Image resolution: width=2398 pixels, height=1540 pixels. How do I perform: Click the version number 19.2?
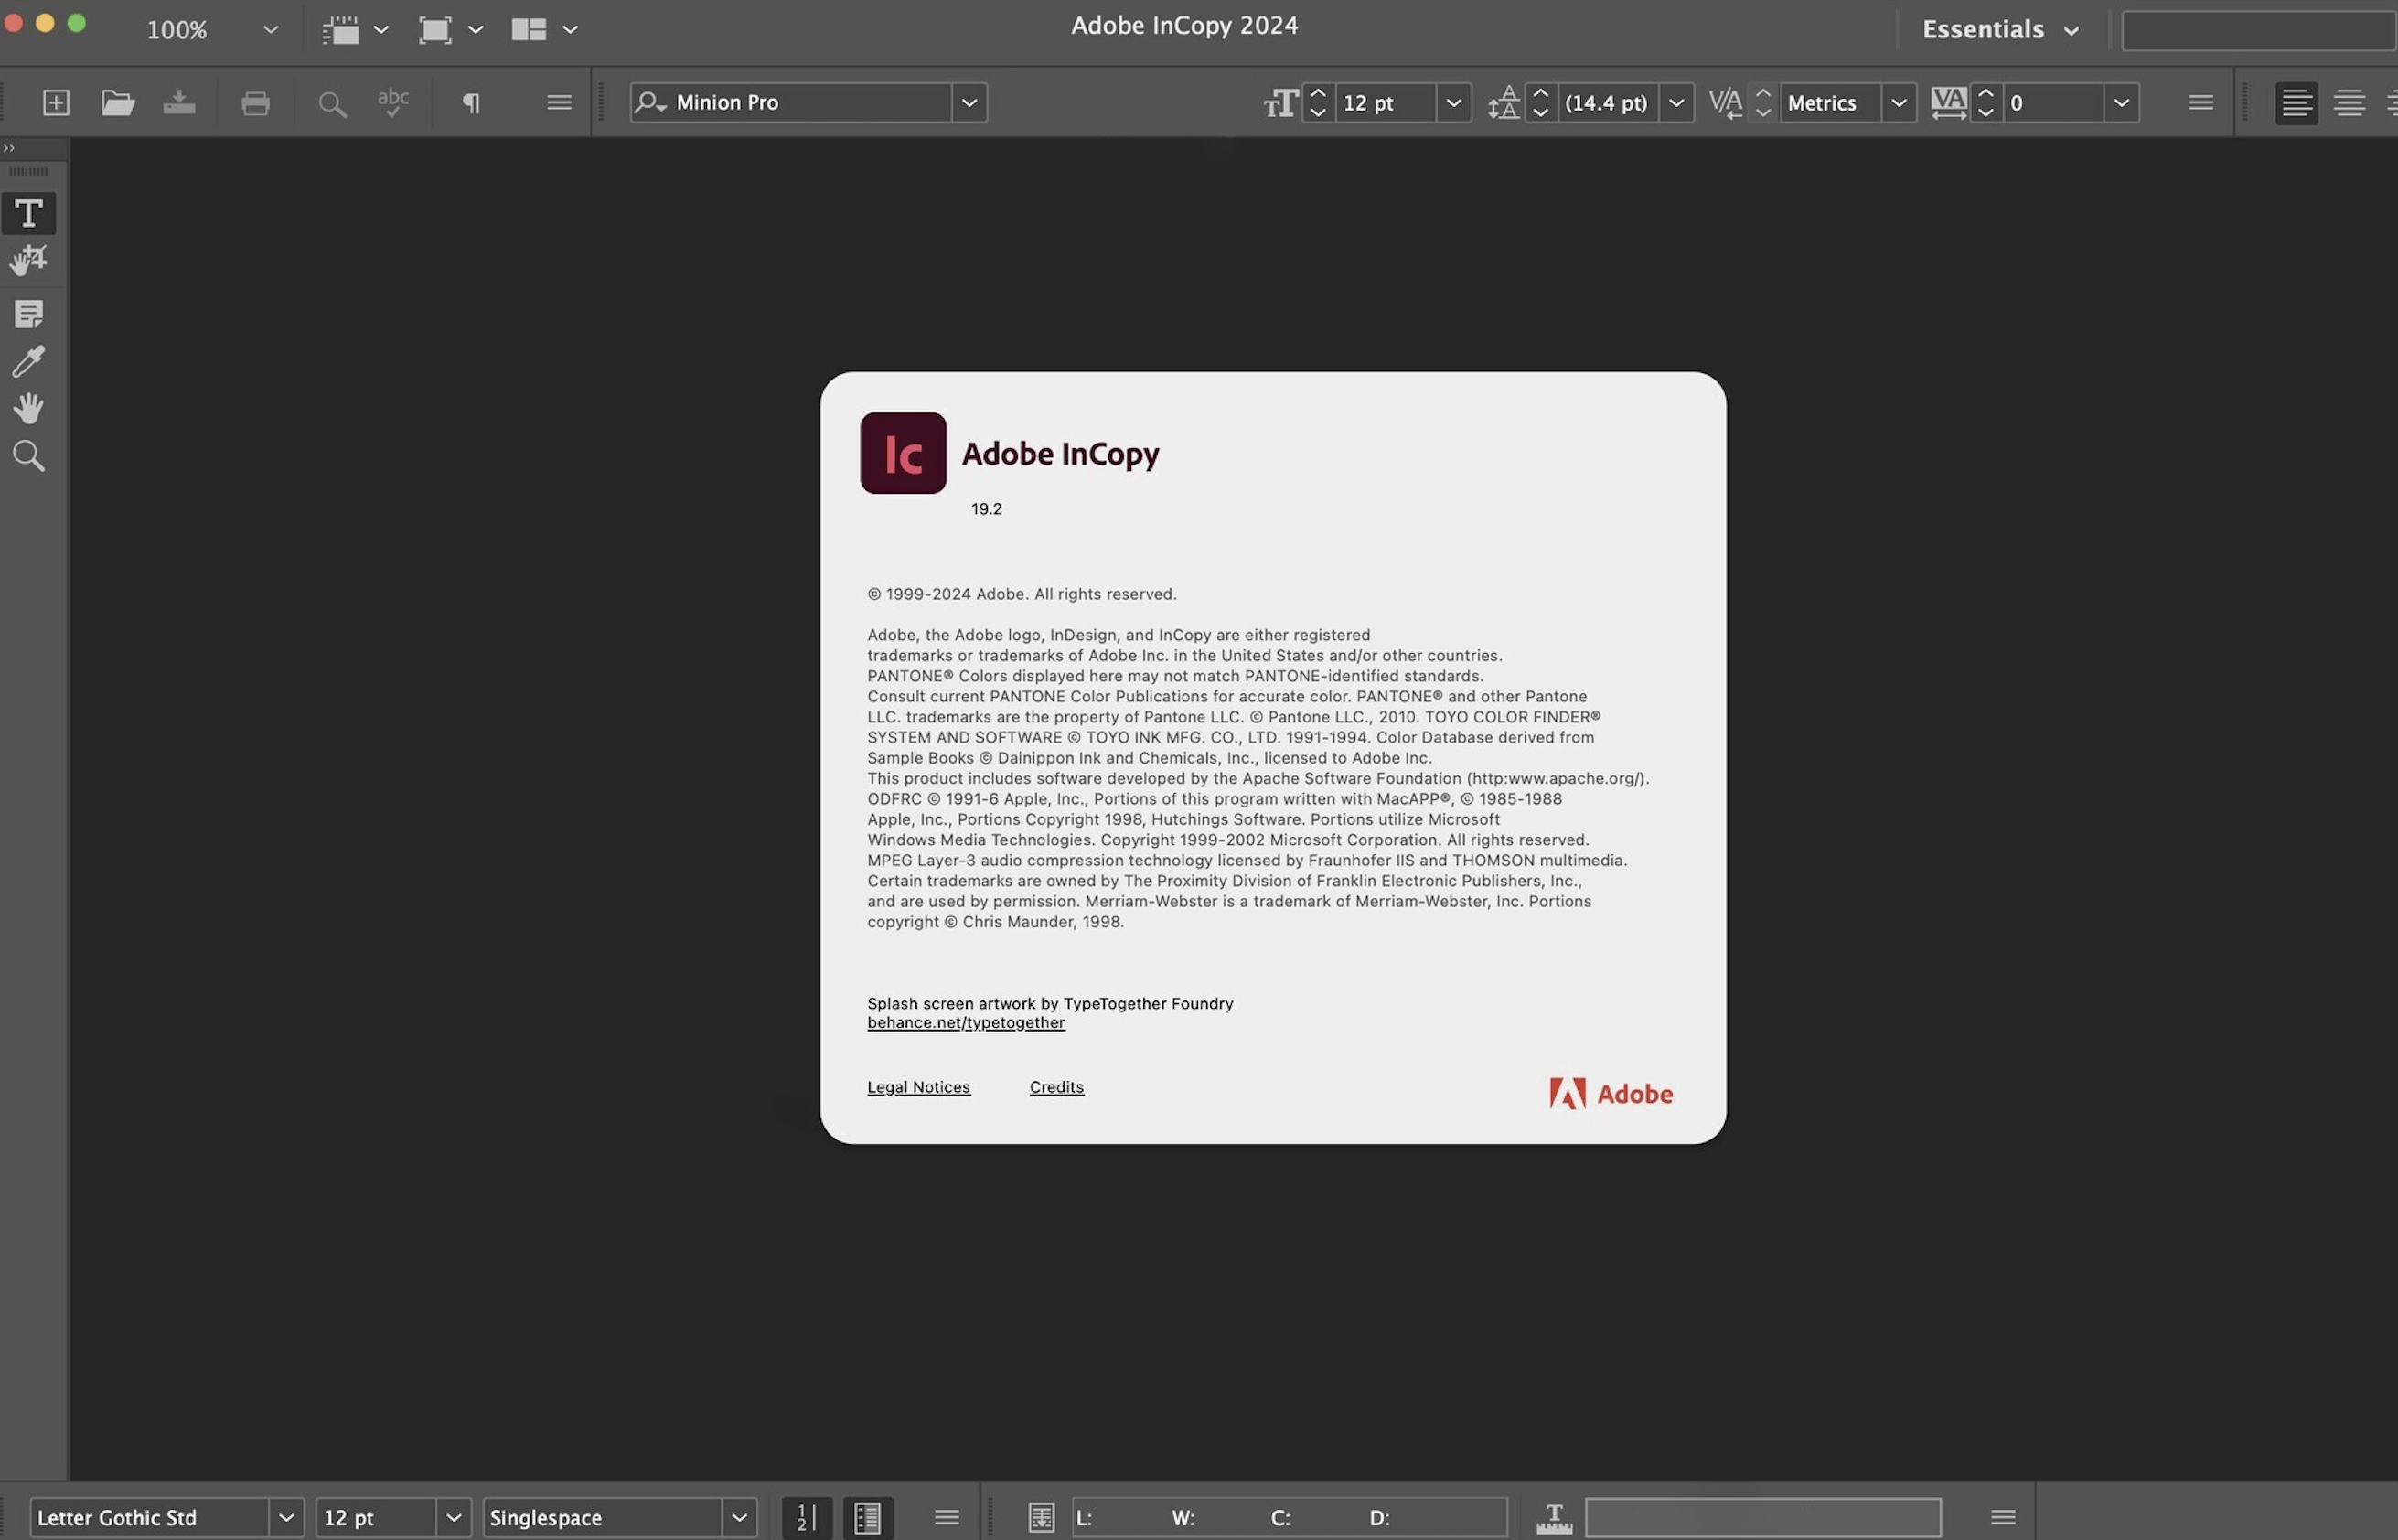(x=986, y=509)
